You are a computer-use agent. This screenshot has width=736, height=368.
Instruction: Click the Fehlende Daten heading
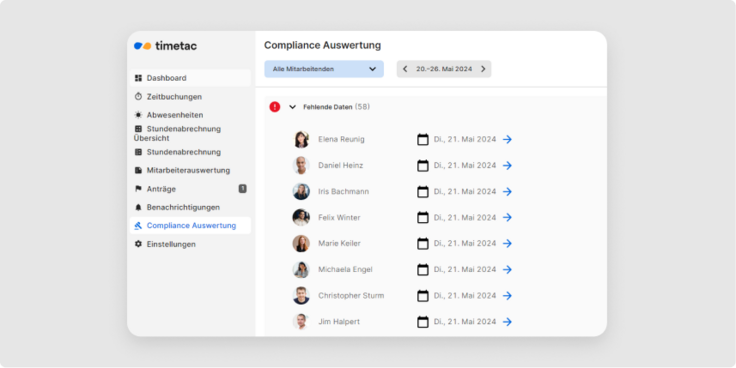(328, 107)
